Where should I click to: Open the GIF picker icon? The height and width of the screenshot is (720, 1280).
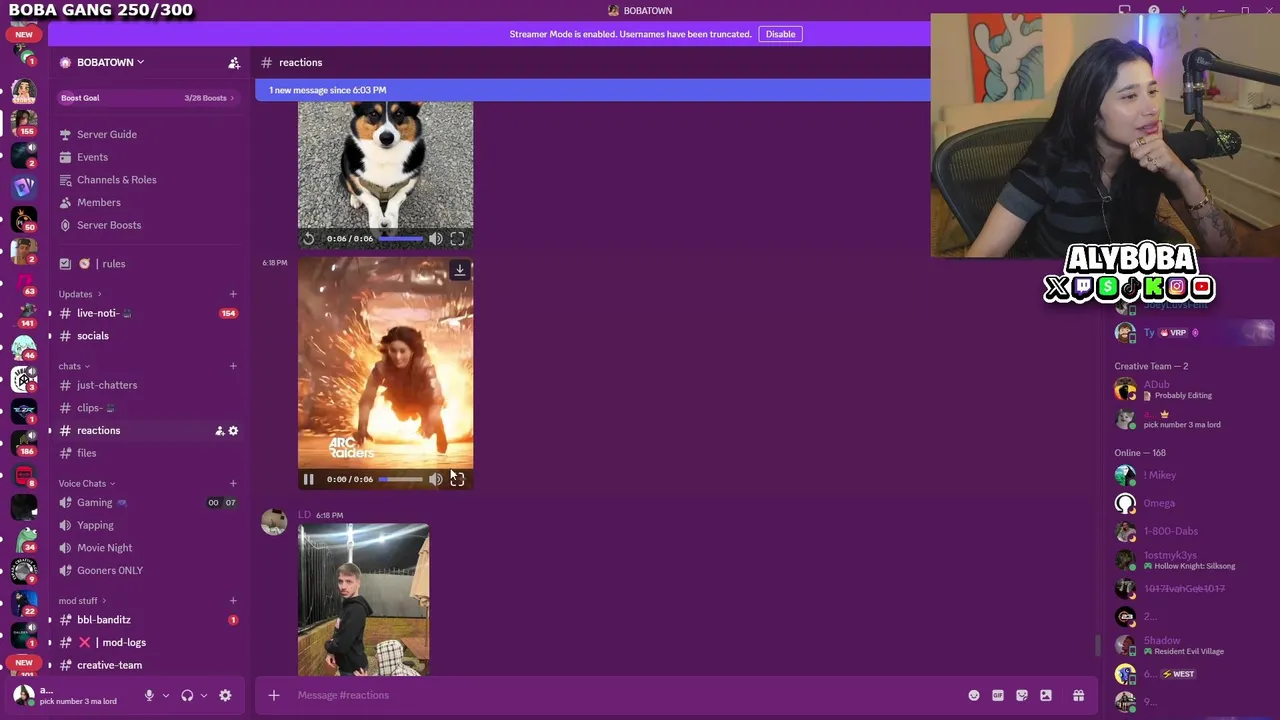click(998, 696)
